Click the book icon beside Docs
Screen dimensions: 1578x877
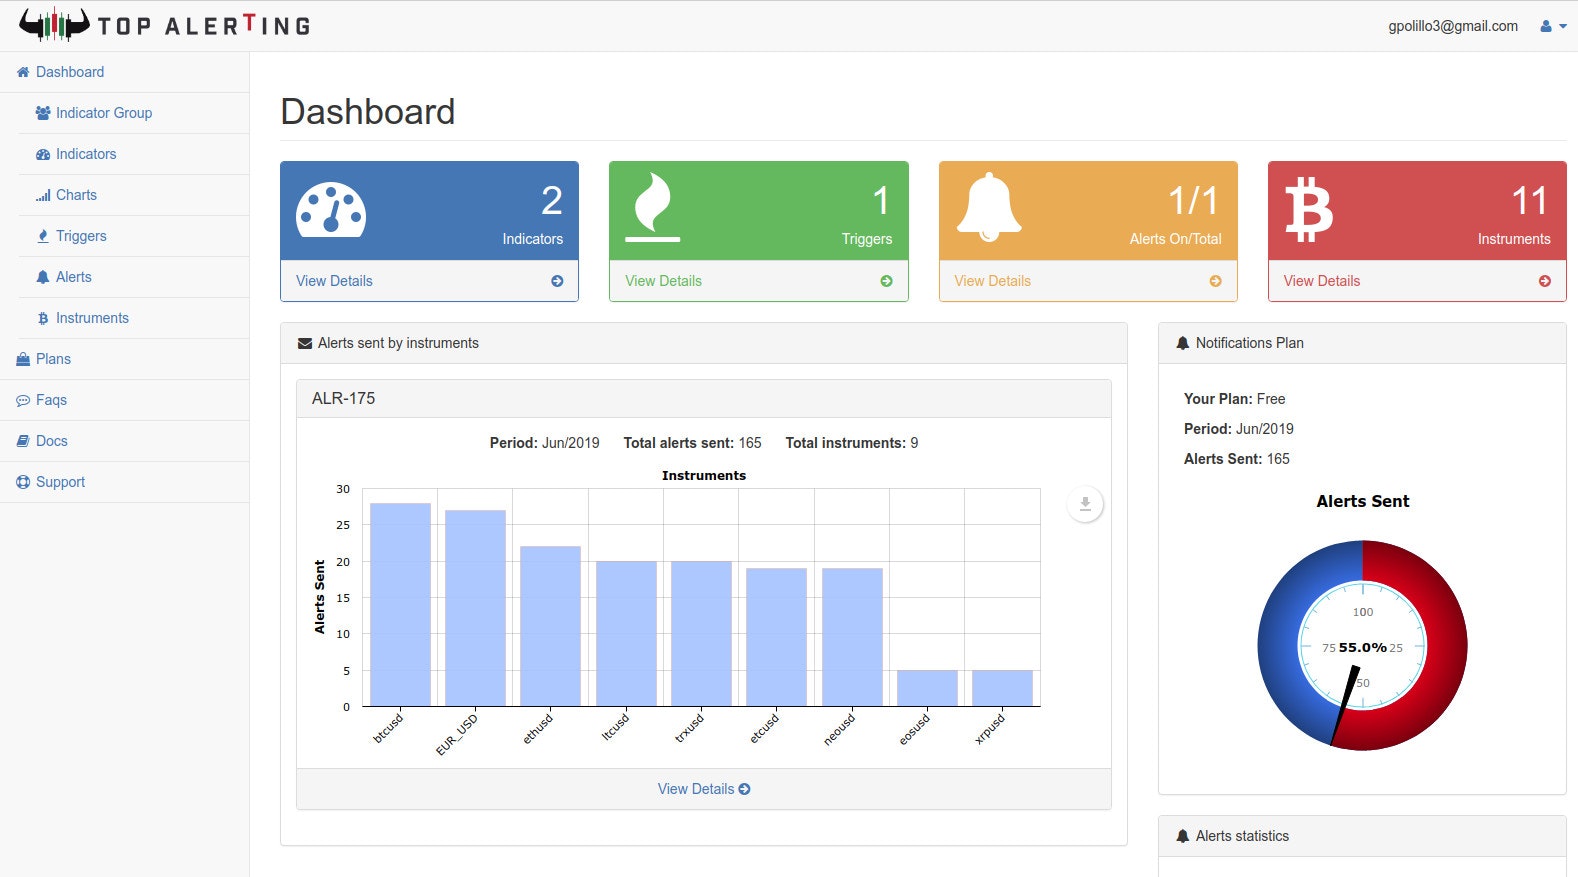[x=23, y=441]
